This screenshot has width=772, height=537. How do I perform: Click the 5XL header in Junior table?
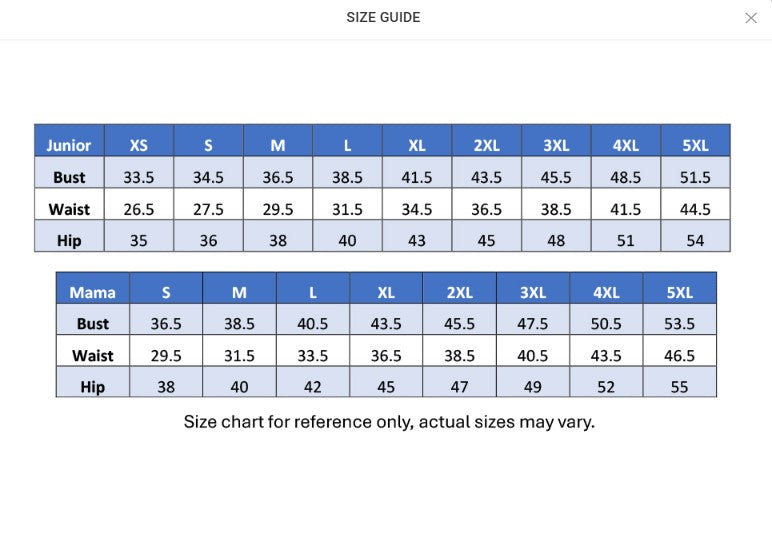pyautogui.click(x=695, y=145)
